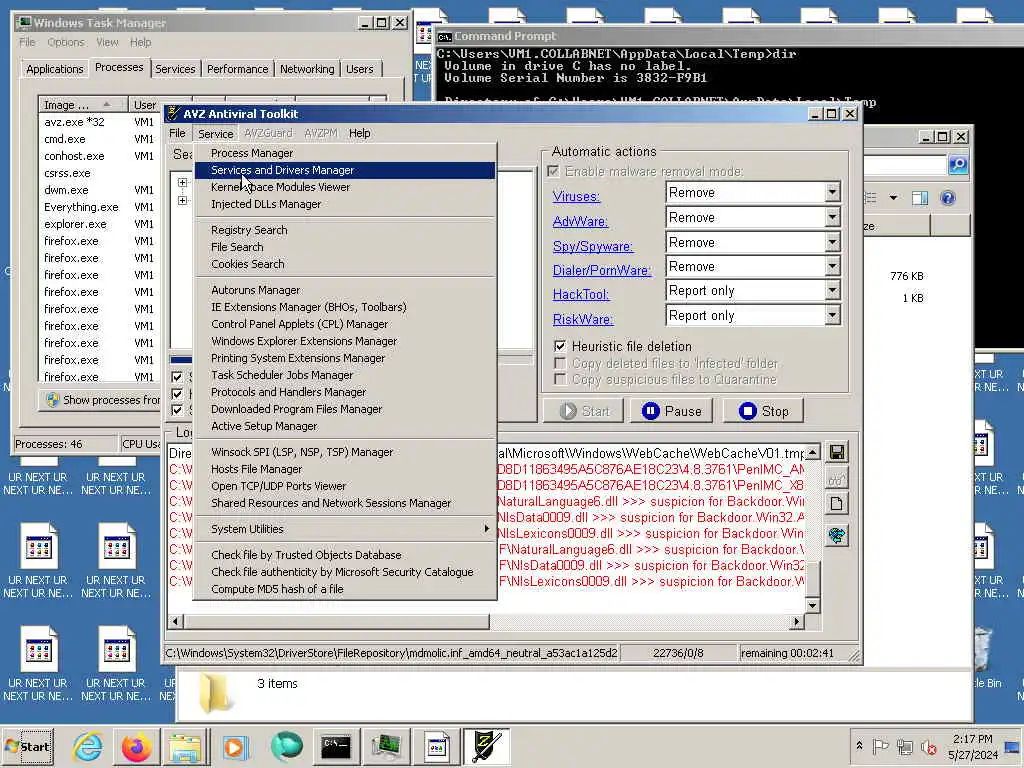Open Help question mark icon in Explorer window
Viewport: 1024px width, 768px height.
click(948, 197)
